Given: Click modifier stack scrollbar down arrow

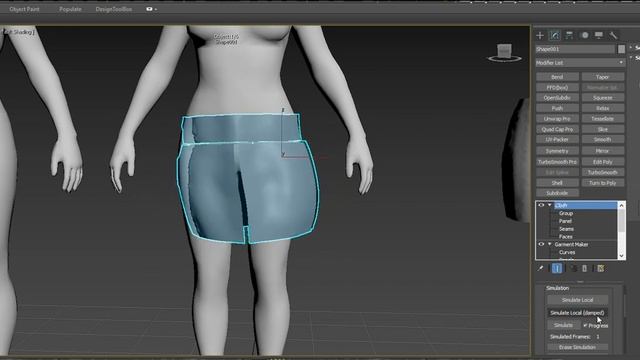Looking at the screenshot, I should [x=621, y=256].
